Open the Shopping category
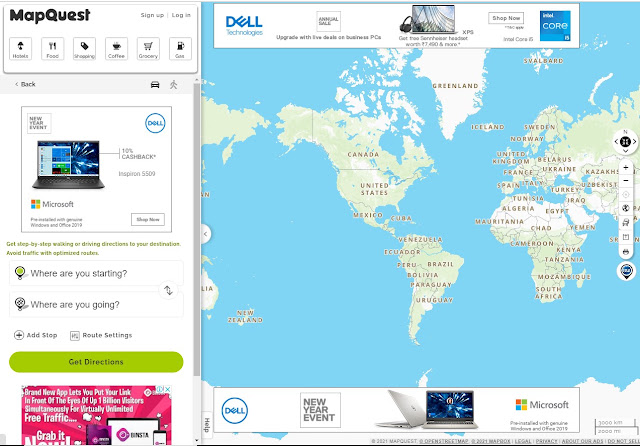640x446 pixels. click(84, 49)
